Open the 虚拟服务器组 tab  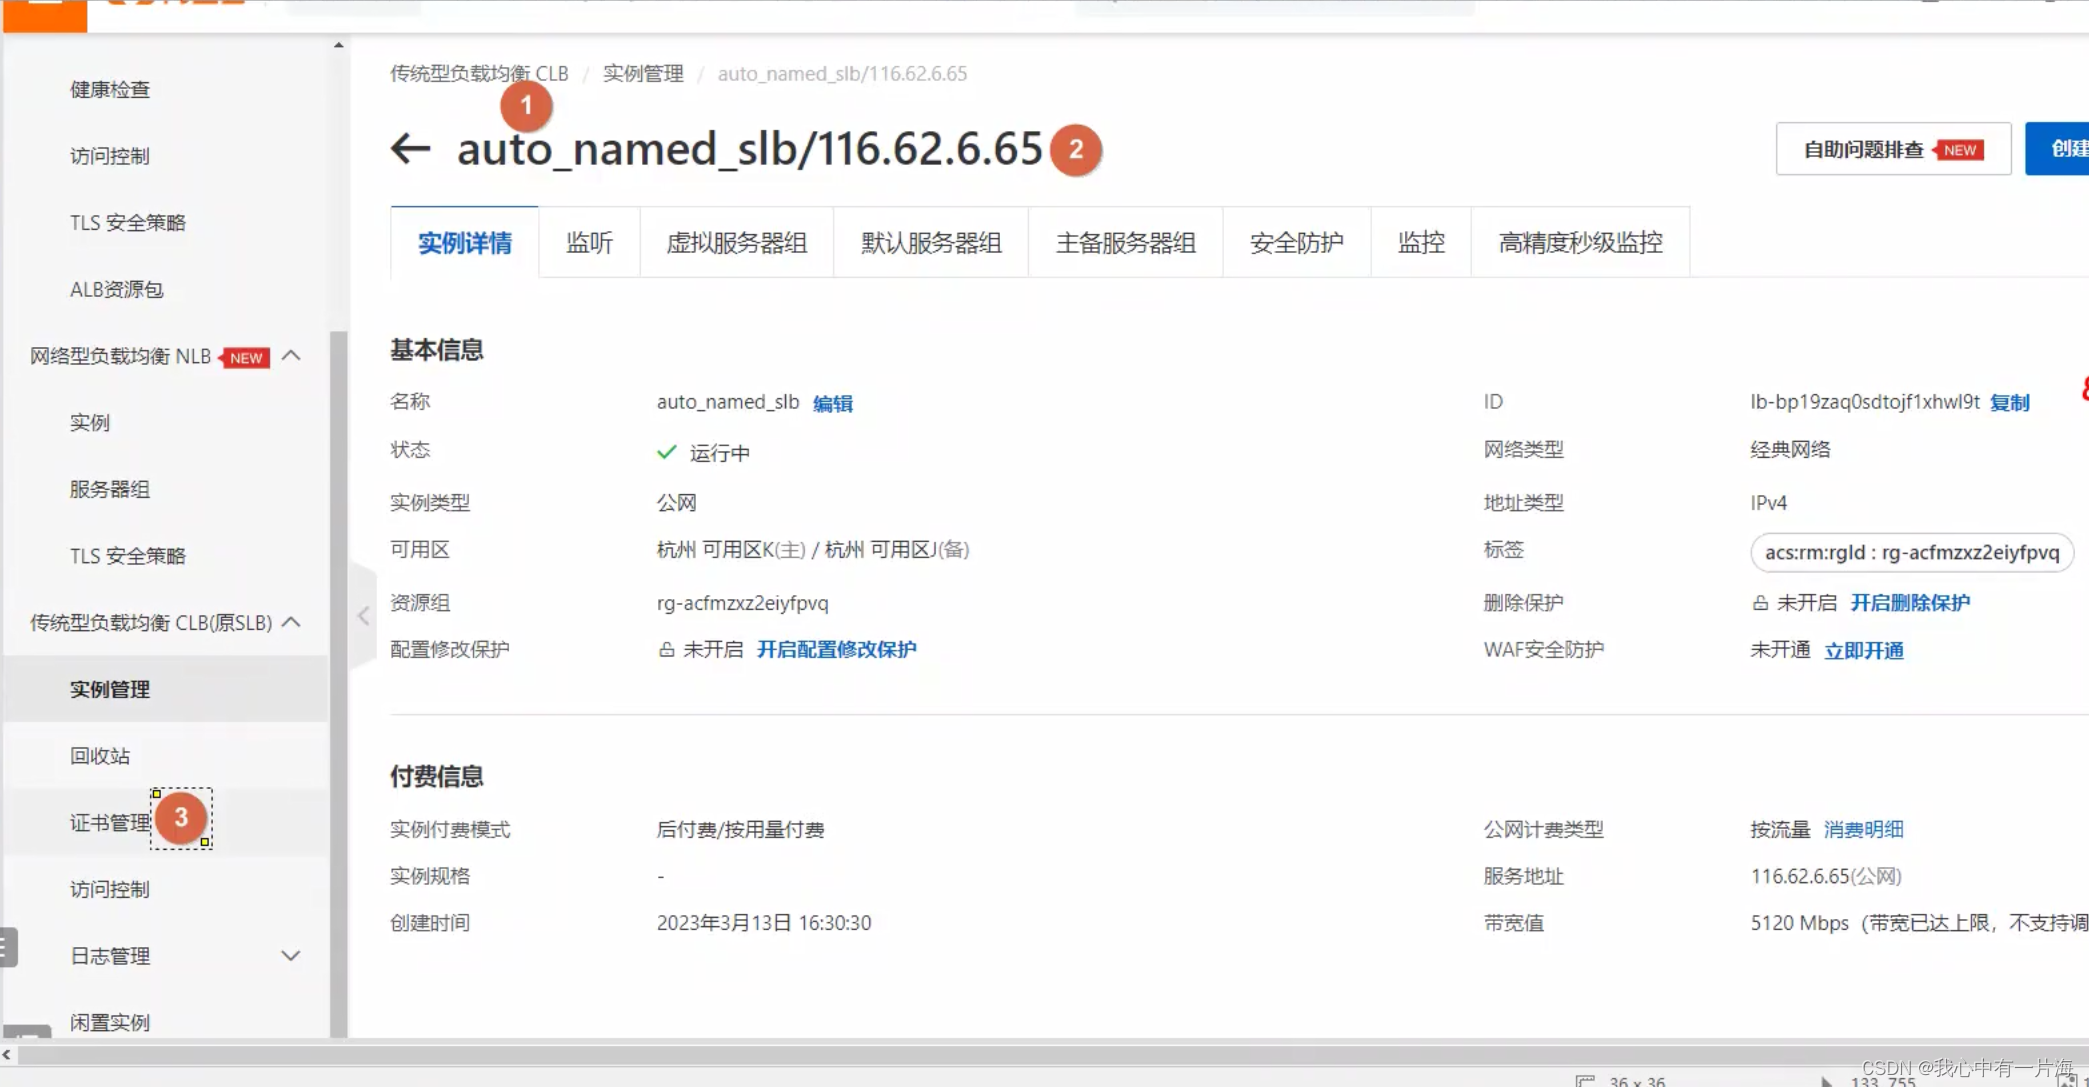coord(736,243)
